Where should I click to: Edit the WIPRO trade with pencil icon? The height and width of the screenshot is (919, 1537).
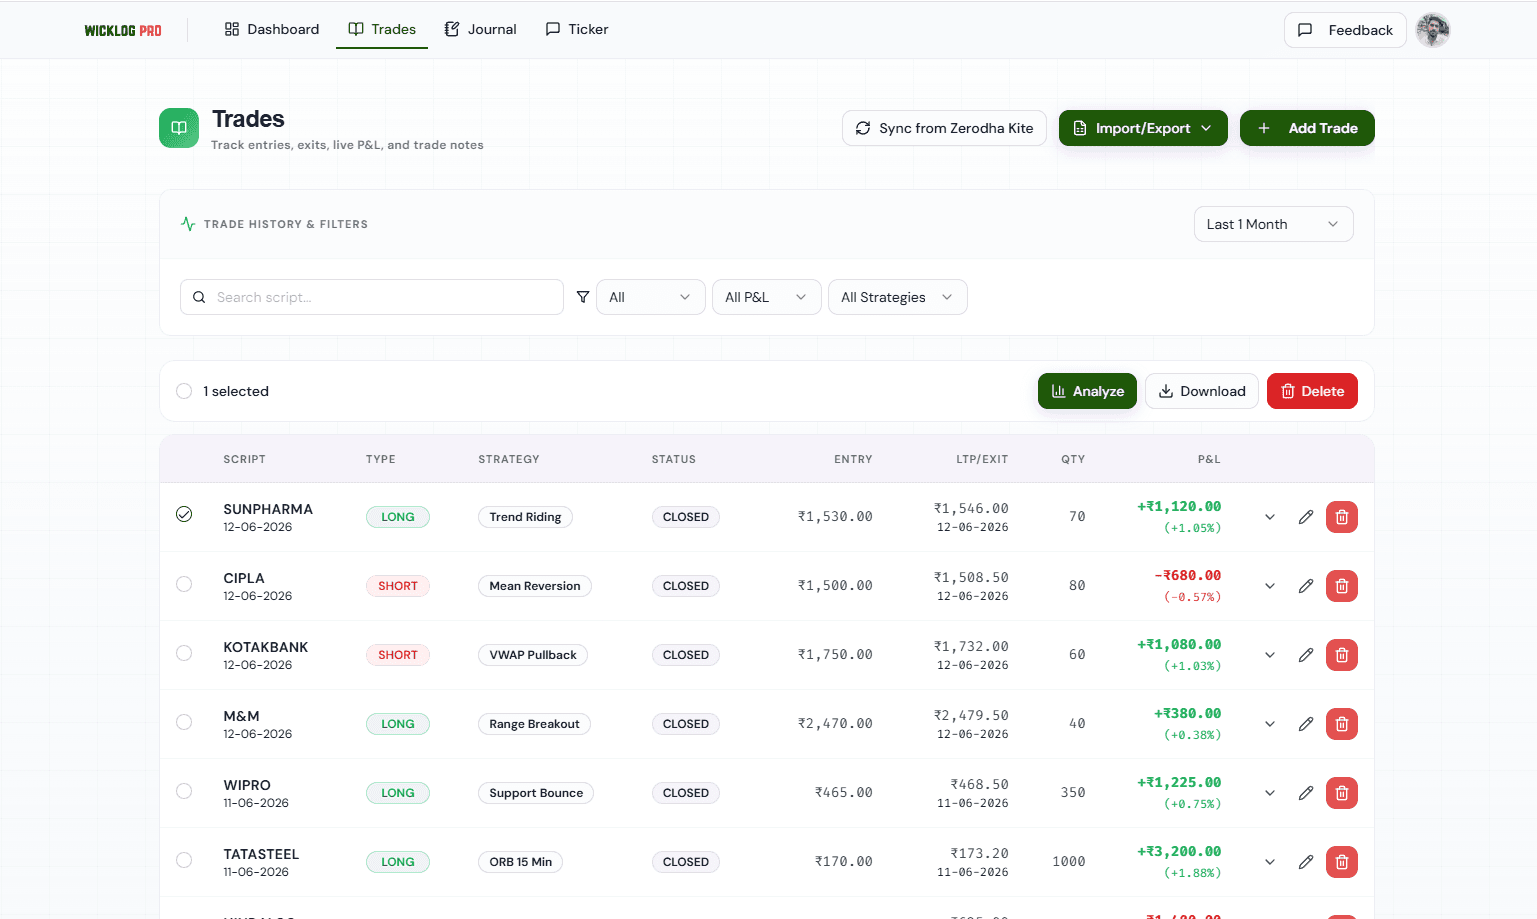[x=1306, y=793]
